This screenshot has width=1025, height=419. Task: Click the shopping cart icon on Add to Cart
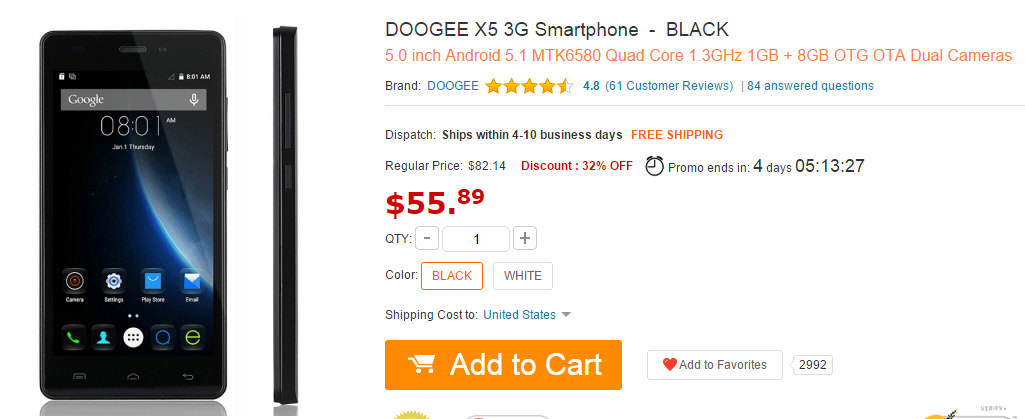point(422,364)
